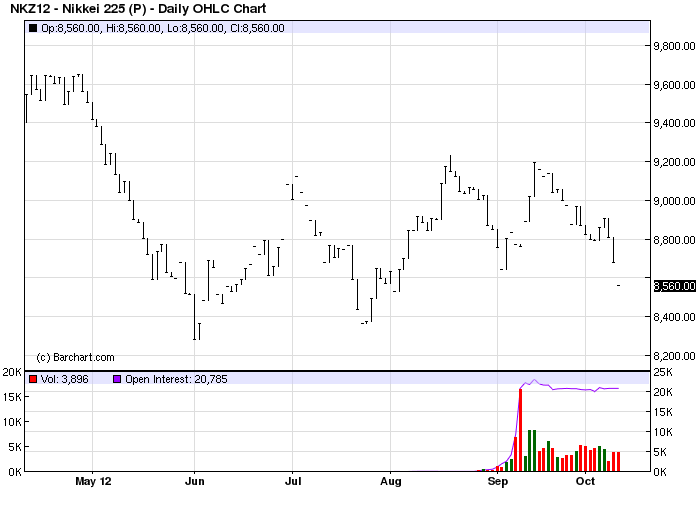Click the 9,200.00 price axis label
700x512 pixels.
674,162
